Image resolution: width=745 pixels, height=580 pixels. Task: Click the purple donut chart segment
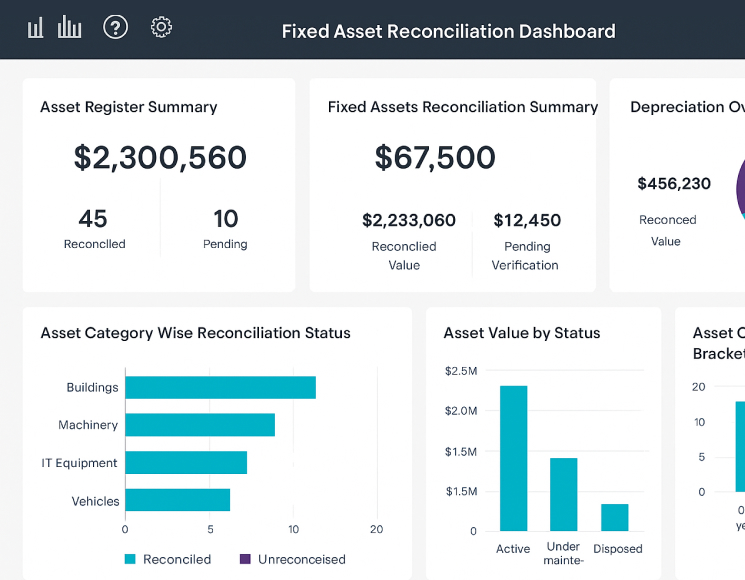coord(740,188)
